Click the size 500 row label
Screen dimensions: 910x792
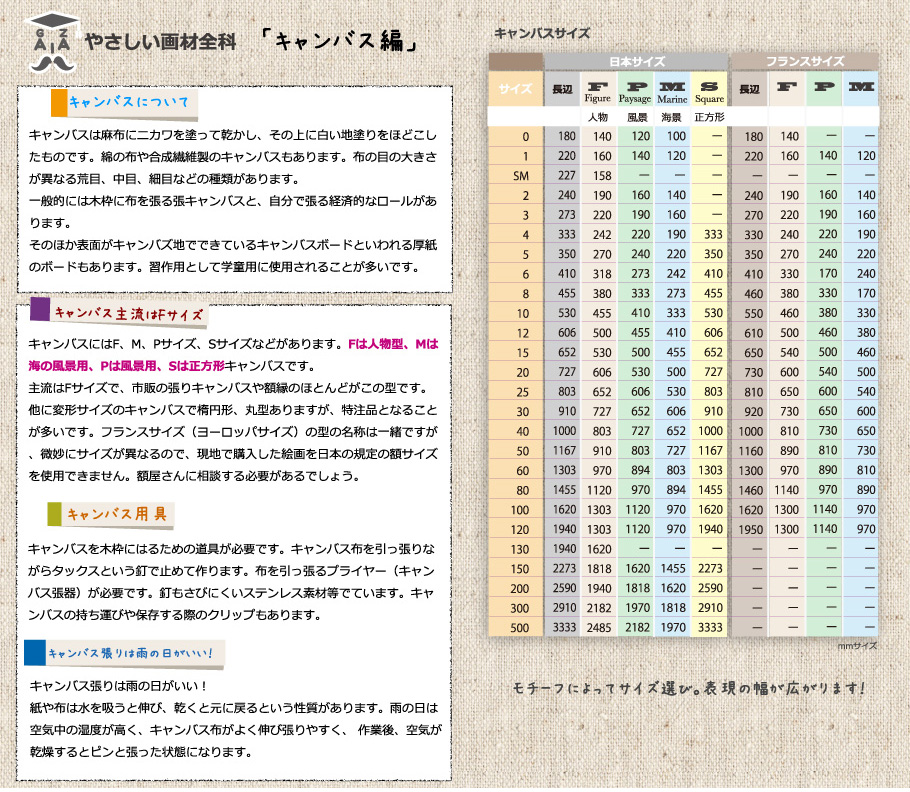(x=519, y=628)
